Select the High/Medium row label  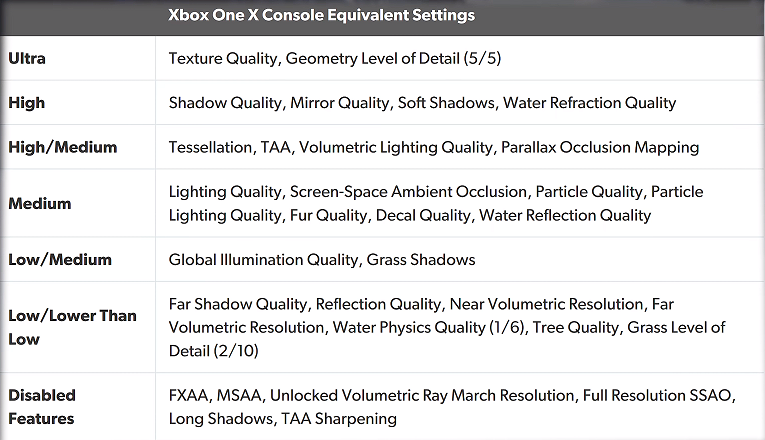(62, 147)
